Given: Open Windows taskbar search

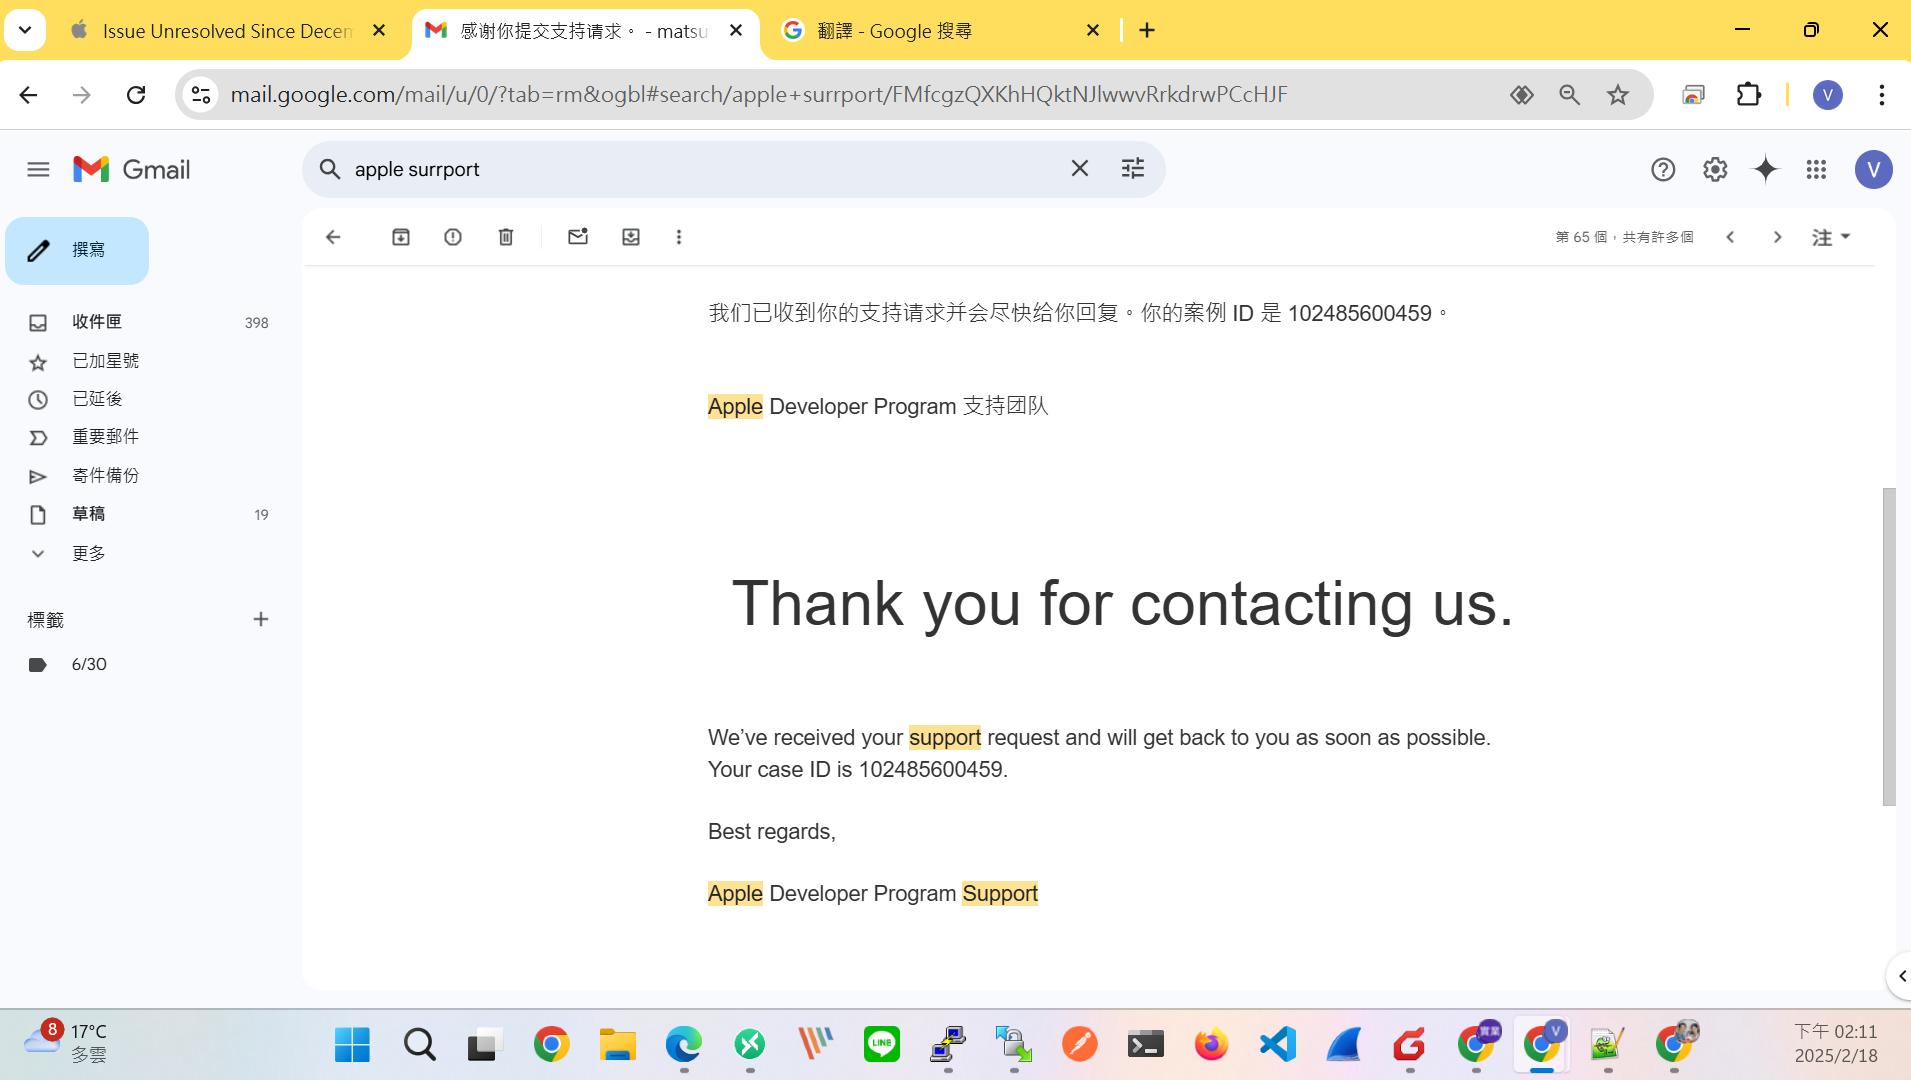Looking at the screenshot, I should coord(420,1045).
